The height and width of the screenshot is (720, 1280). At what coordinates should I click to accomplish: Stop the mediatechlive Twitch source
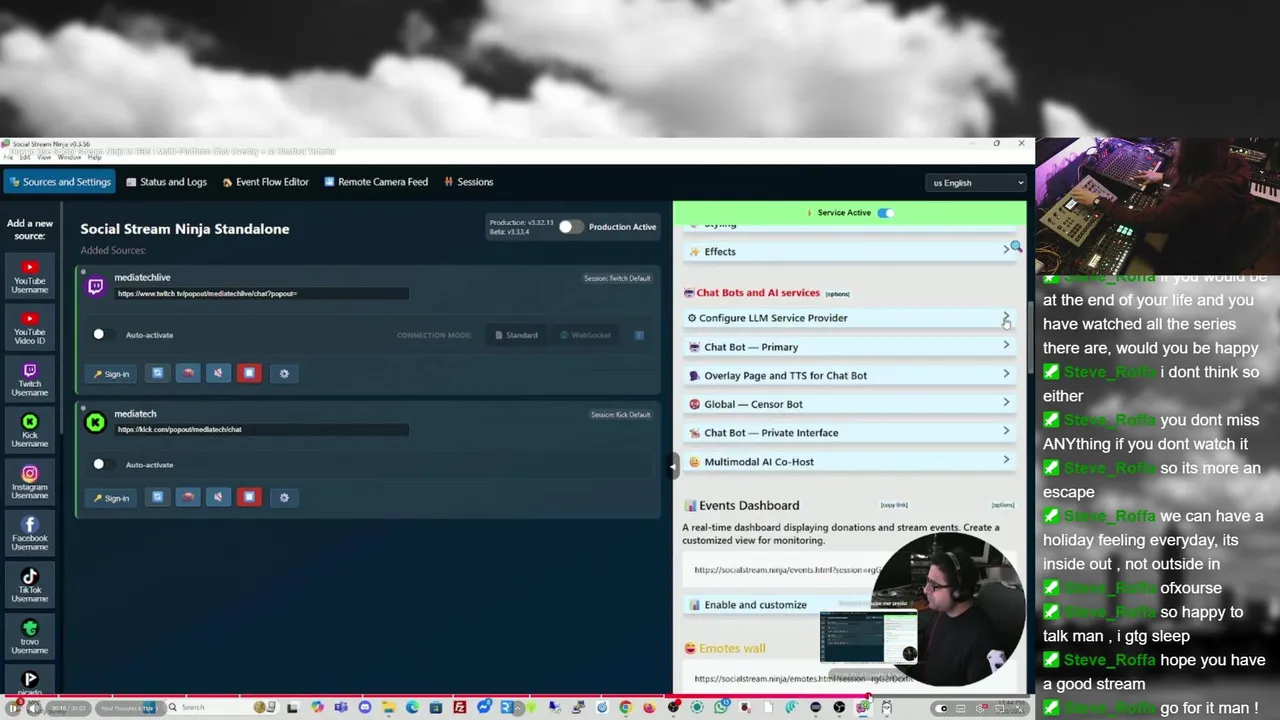point(249,373)
